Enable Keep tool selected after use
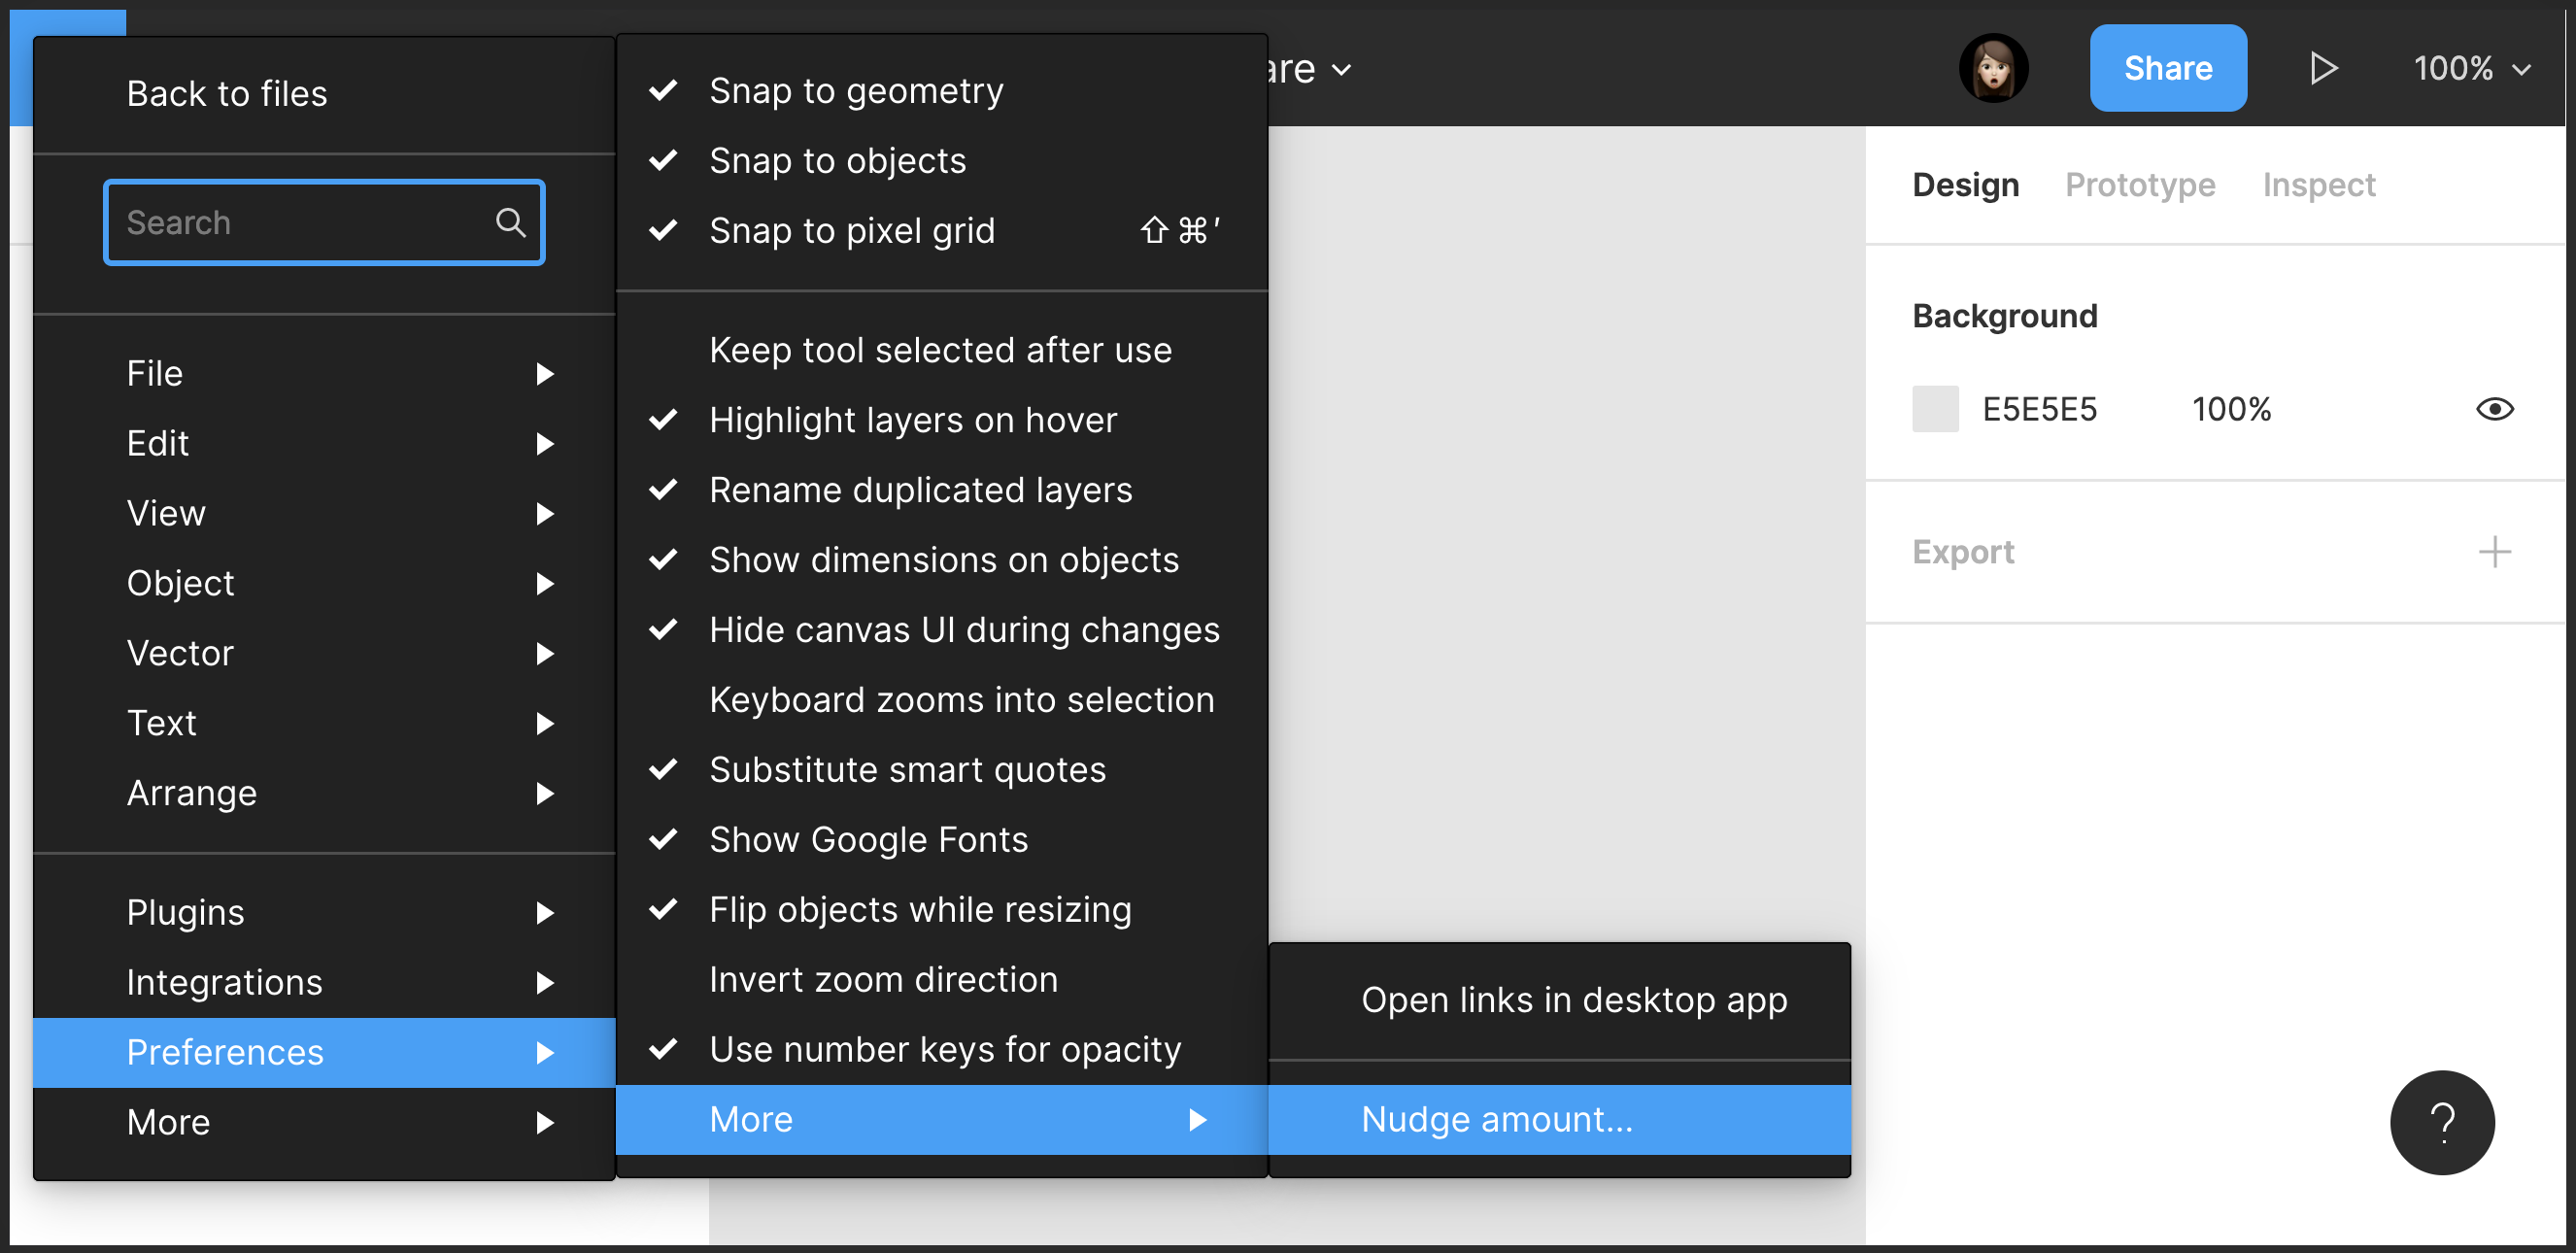 click(x=939, y=350)
